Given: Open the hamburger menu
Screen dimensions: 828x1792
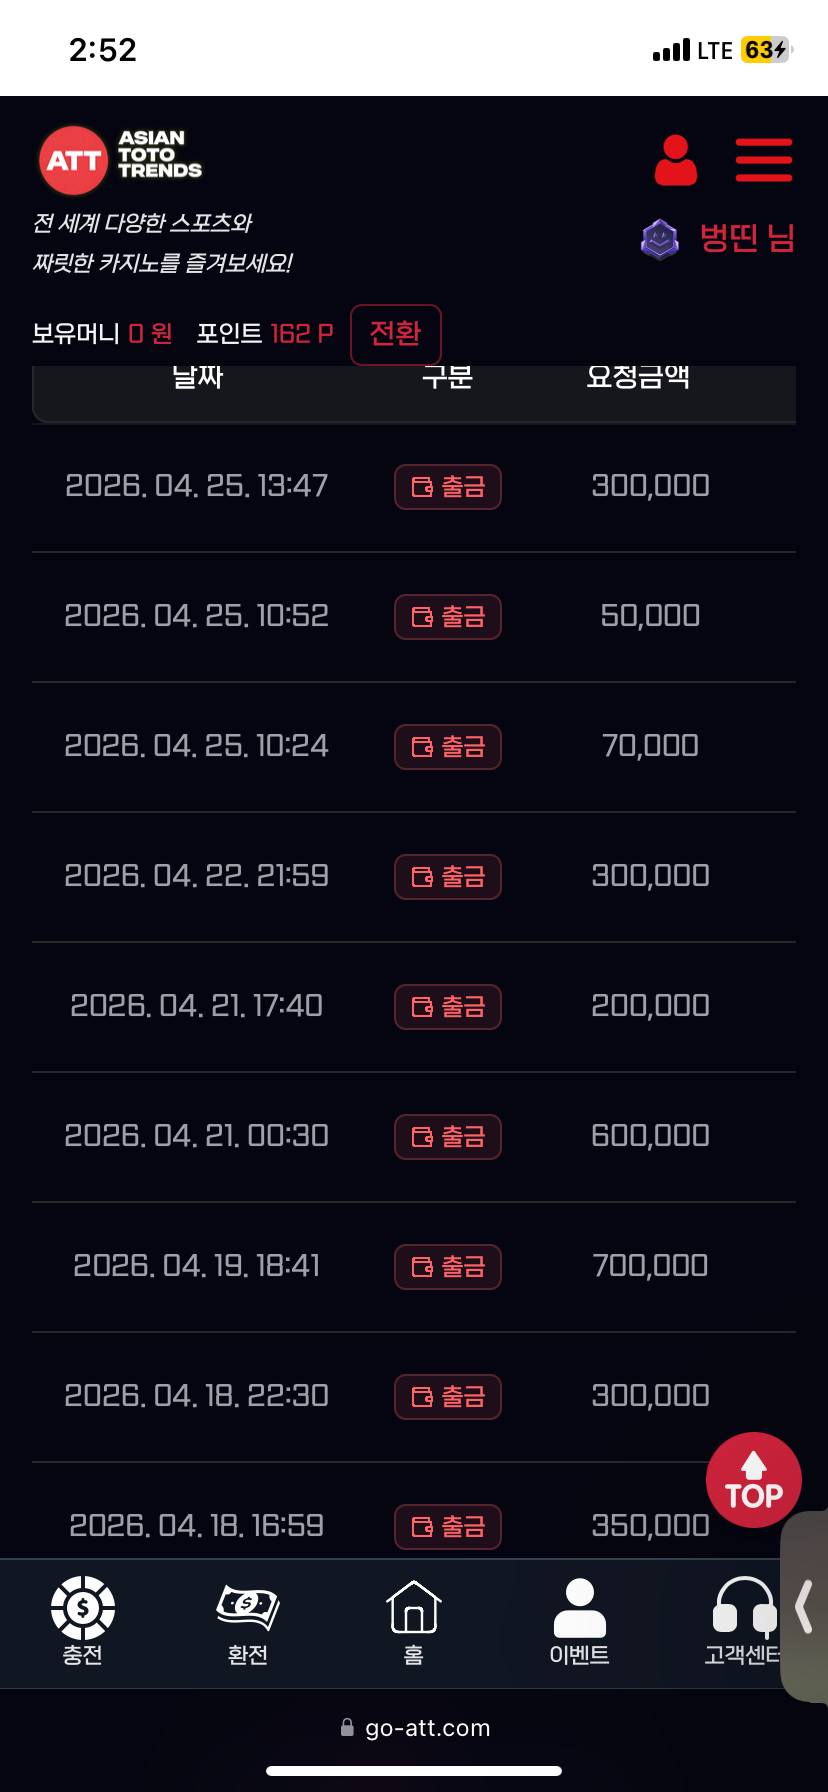Looking at the screenshot, I should tap(763, 160).
